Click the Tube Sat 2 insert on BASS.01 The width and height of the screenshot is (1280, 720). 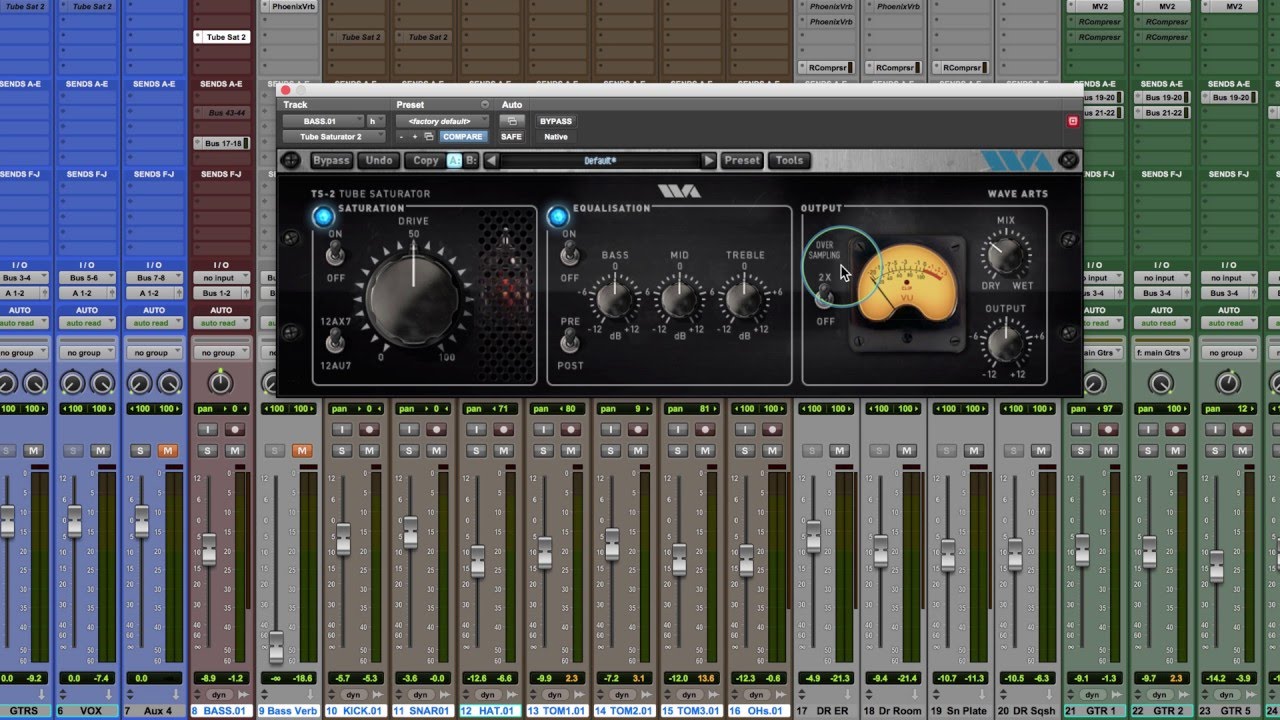coord(221,37)
